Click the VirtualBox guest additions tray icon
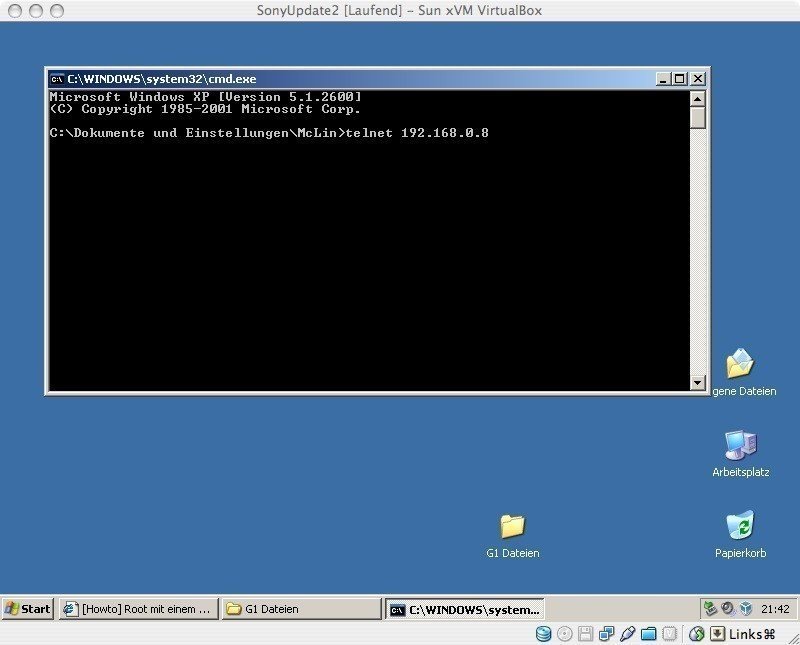The image size is (800, 645). pyautogui.click(x=746, y=608)
